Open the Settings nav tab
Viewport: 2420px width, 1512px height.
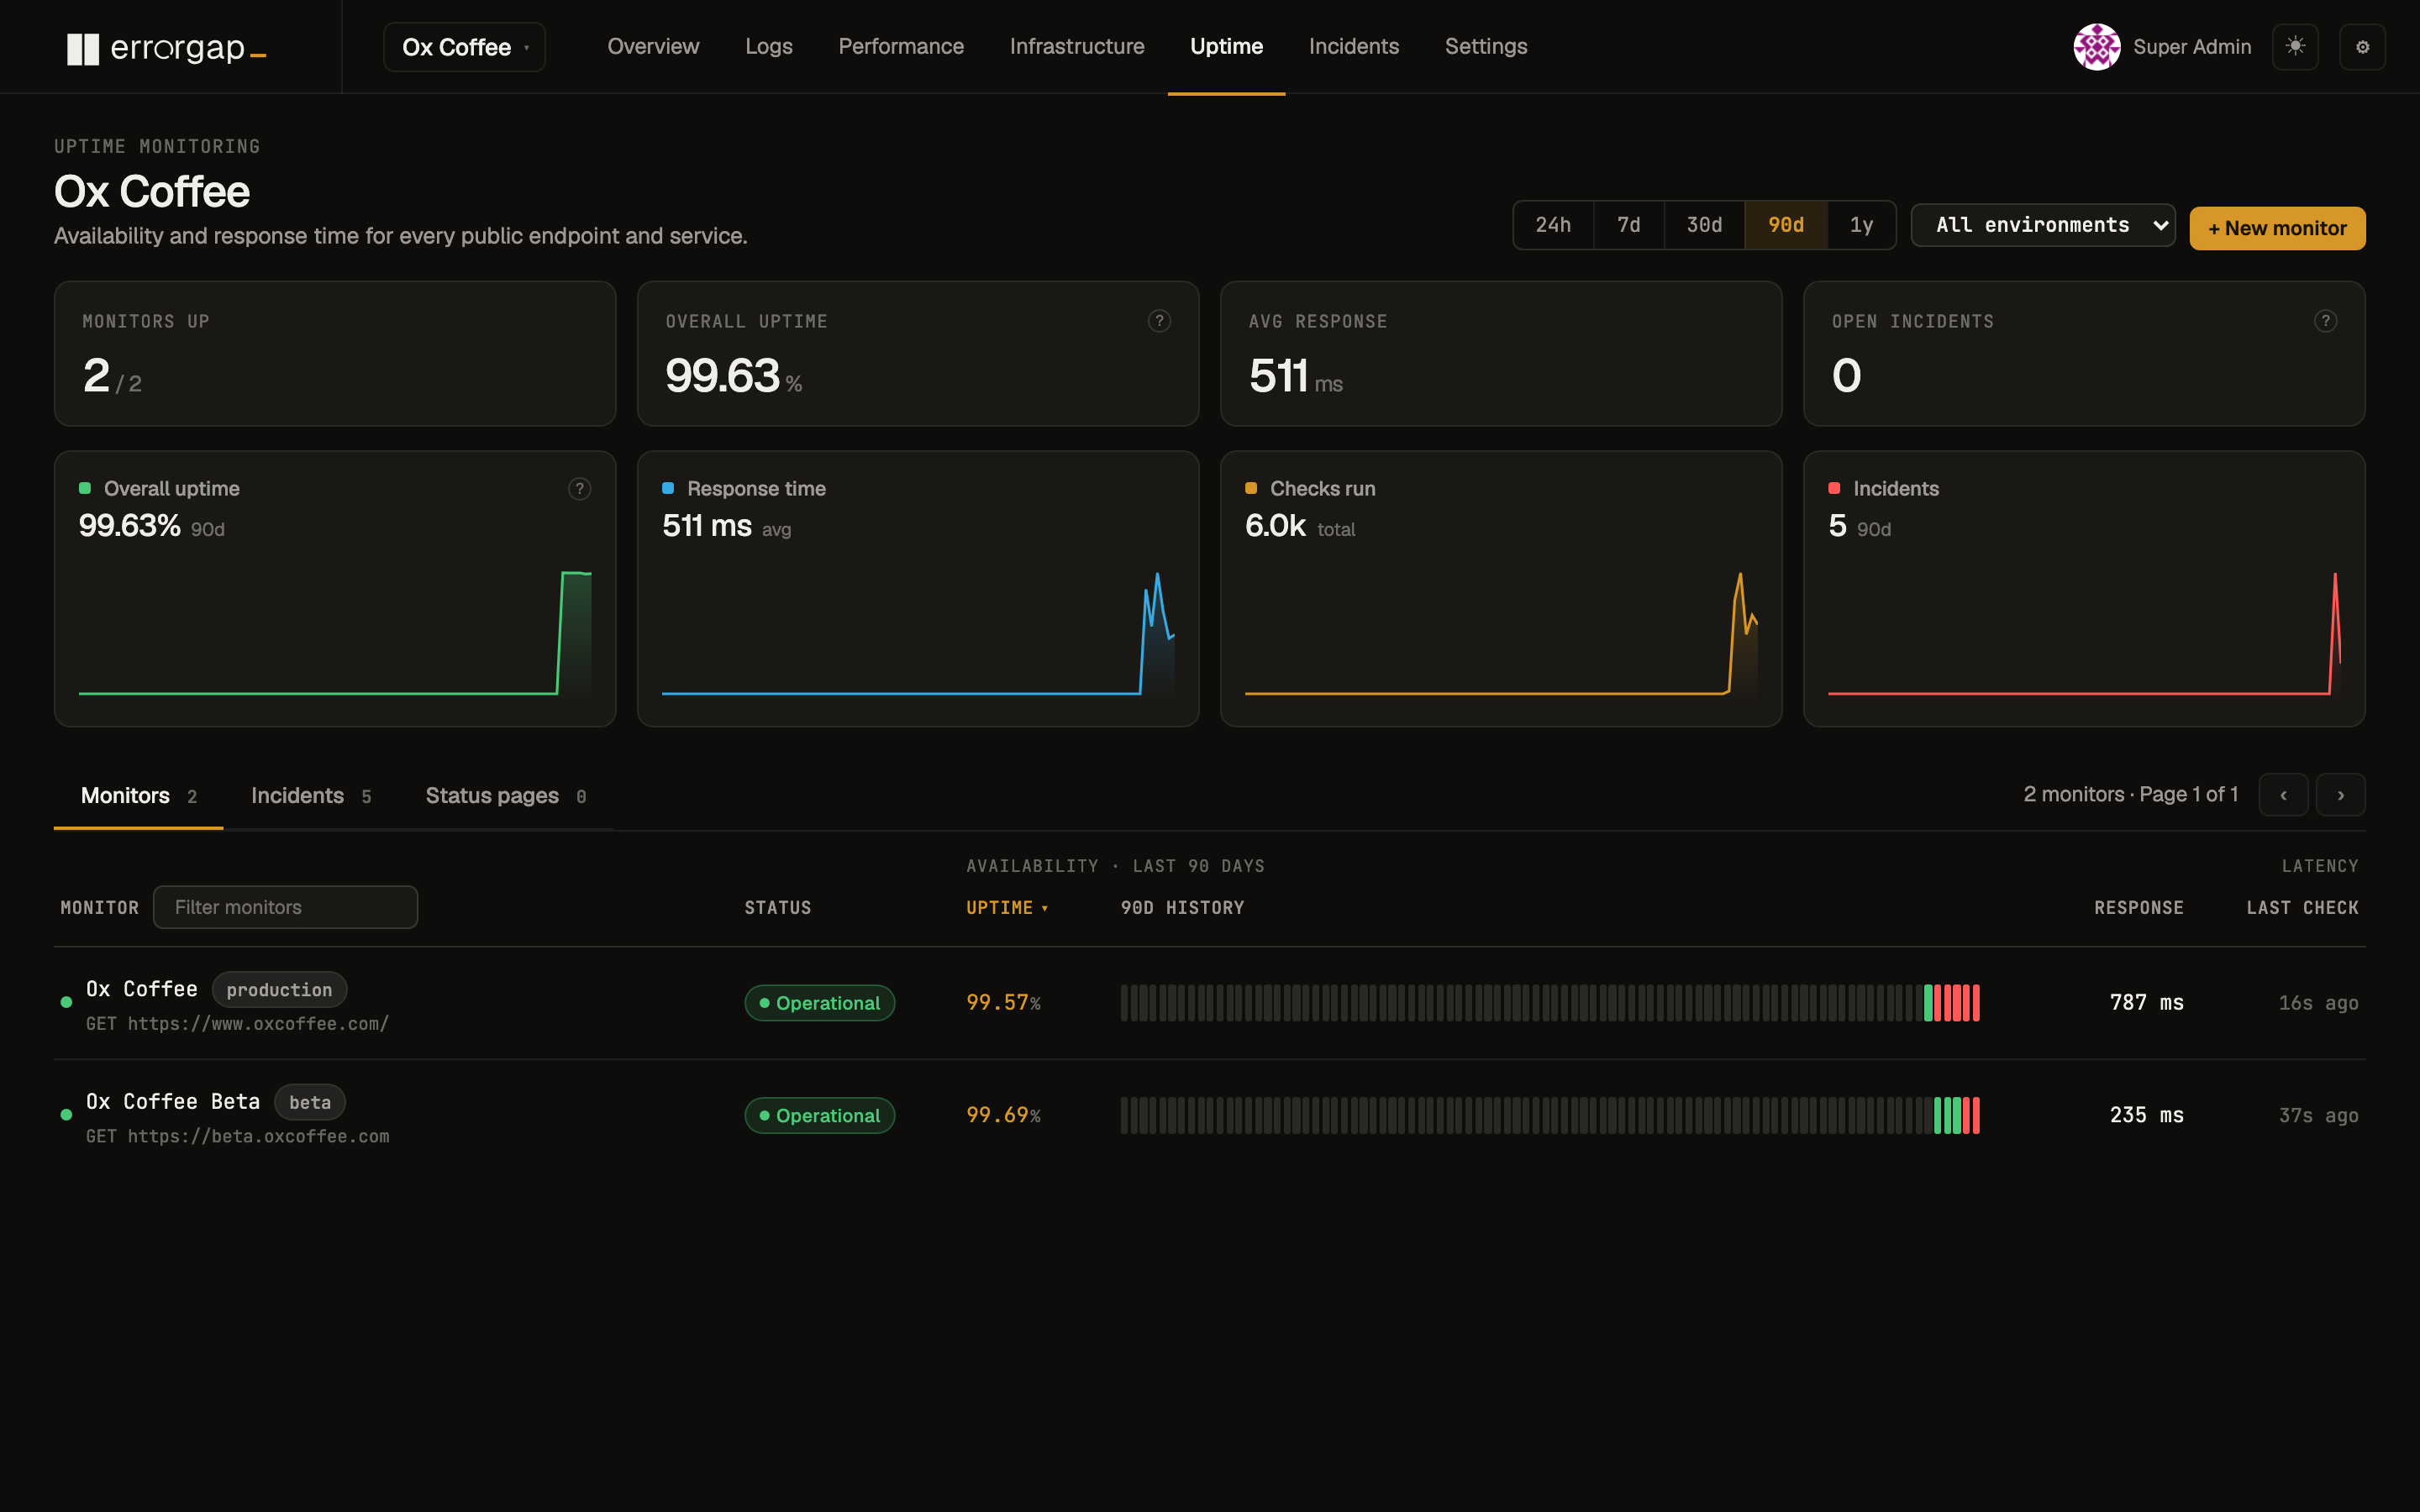point(1485,47)
